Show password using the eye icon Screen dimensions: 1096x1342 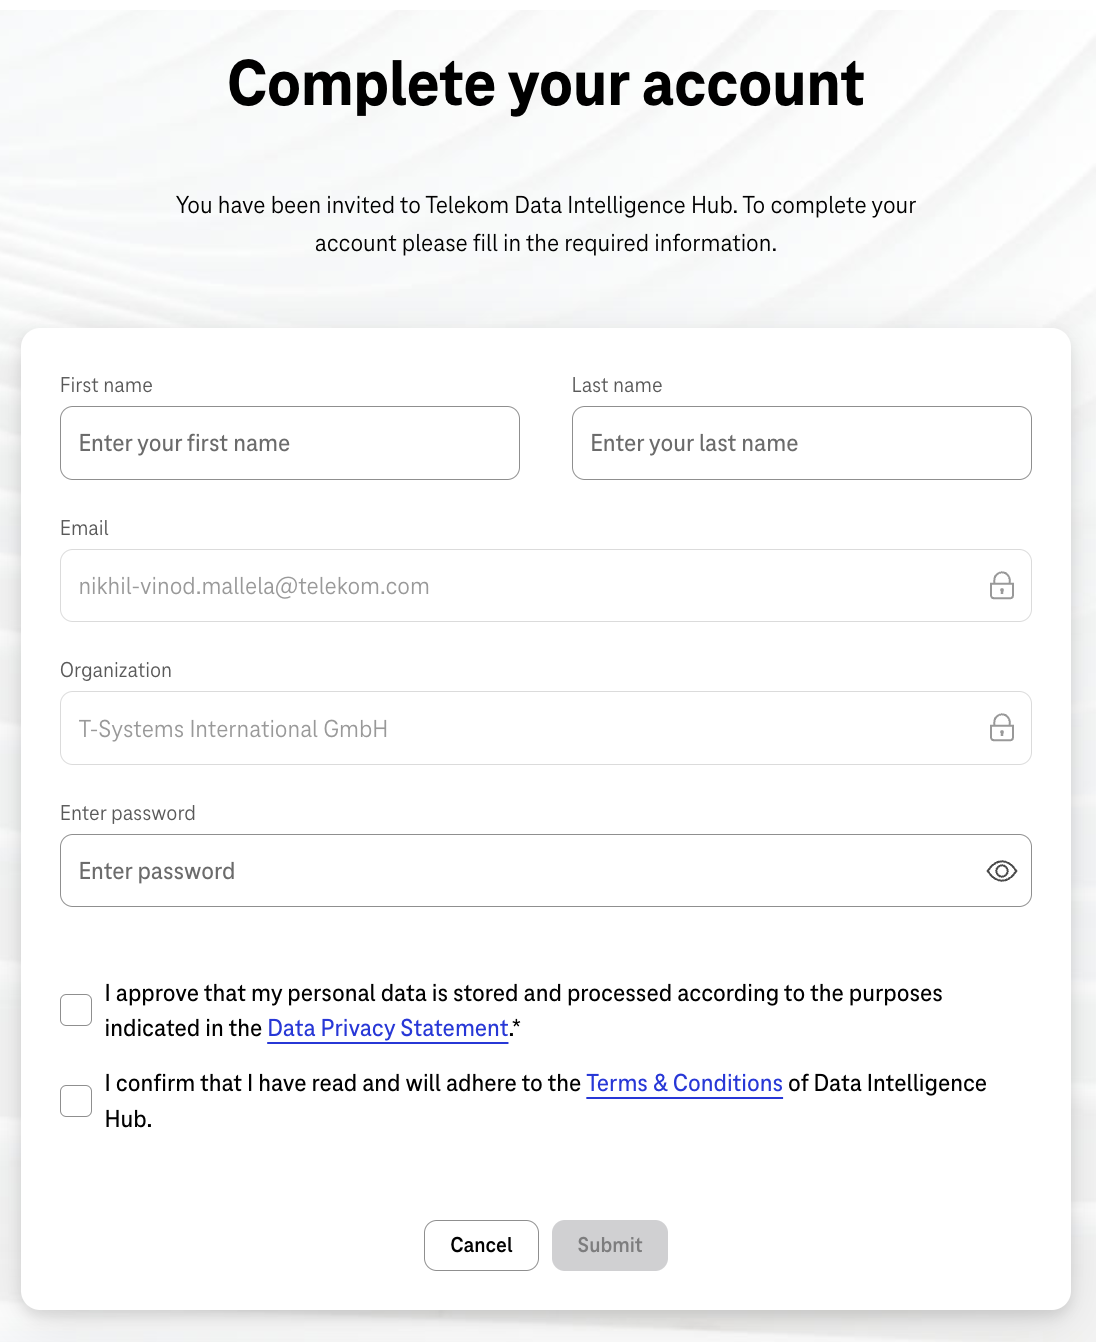click(x=1001, y=871)
